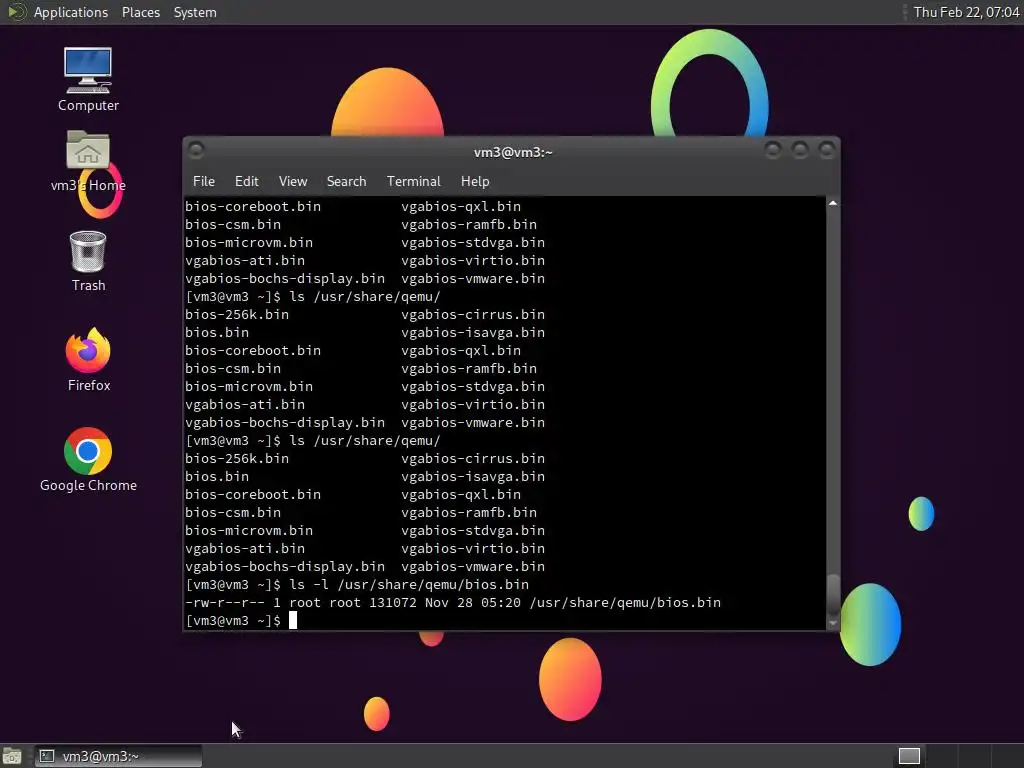The image size is (1024, 768).
Task: Click the last vgabios-cirrus.bin listing entry
Action: point(473,458)
